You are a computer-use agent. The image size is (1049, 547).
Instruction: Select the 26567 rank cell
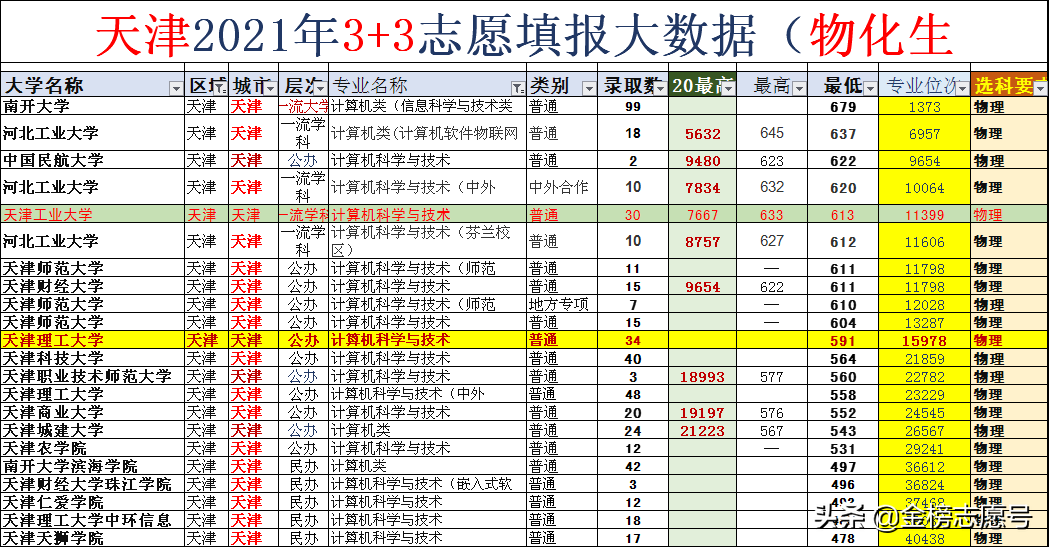click(925, 431)
